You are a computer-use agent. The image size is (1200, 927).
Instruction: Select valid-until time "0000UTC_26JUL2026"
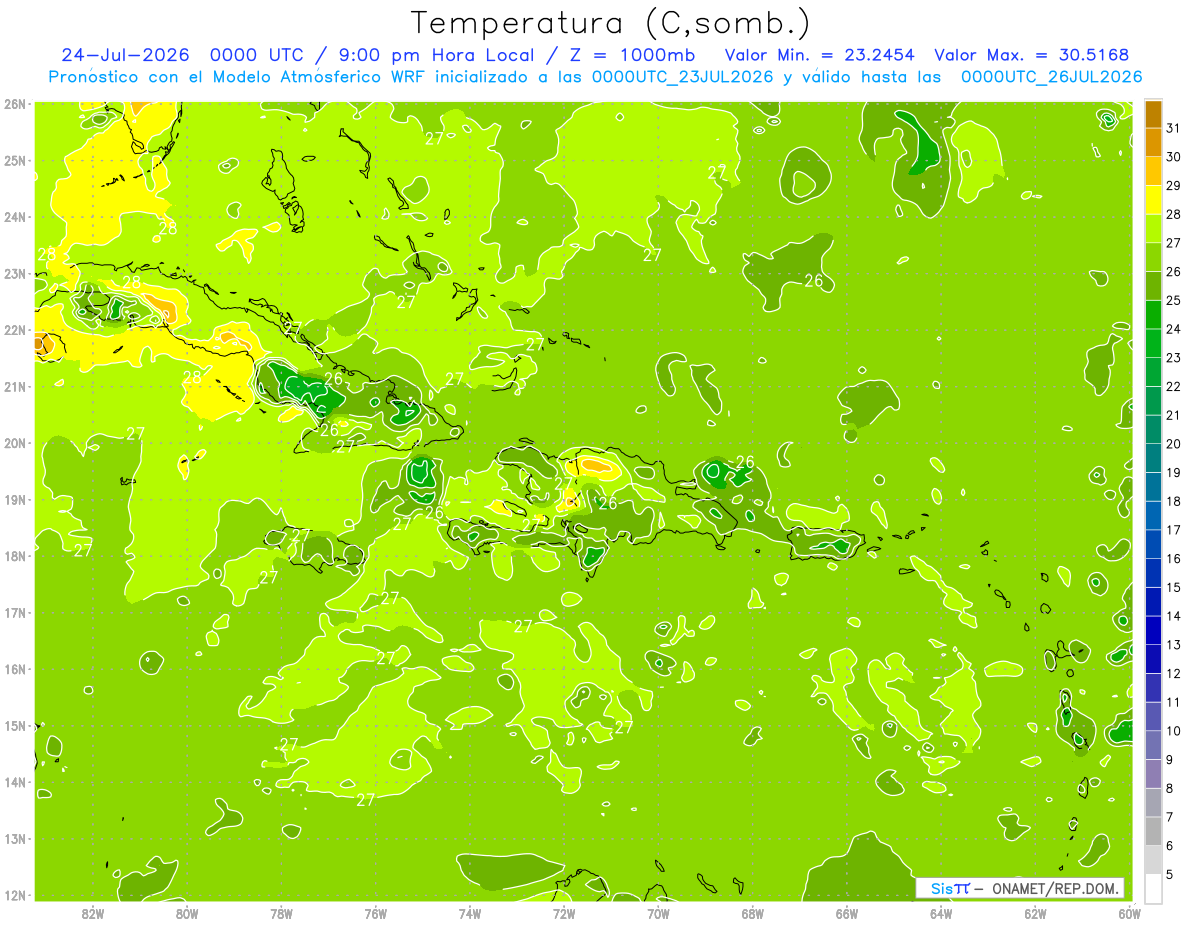tap(1051, 77)
